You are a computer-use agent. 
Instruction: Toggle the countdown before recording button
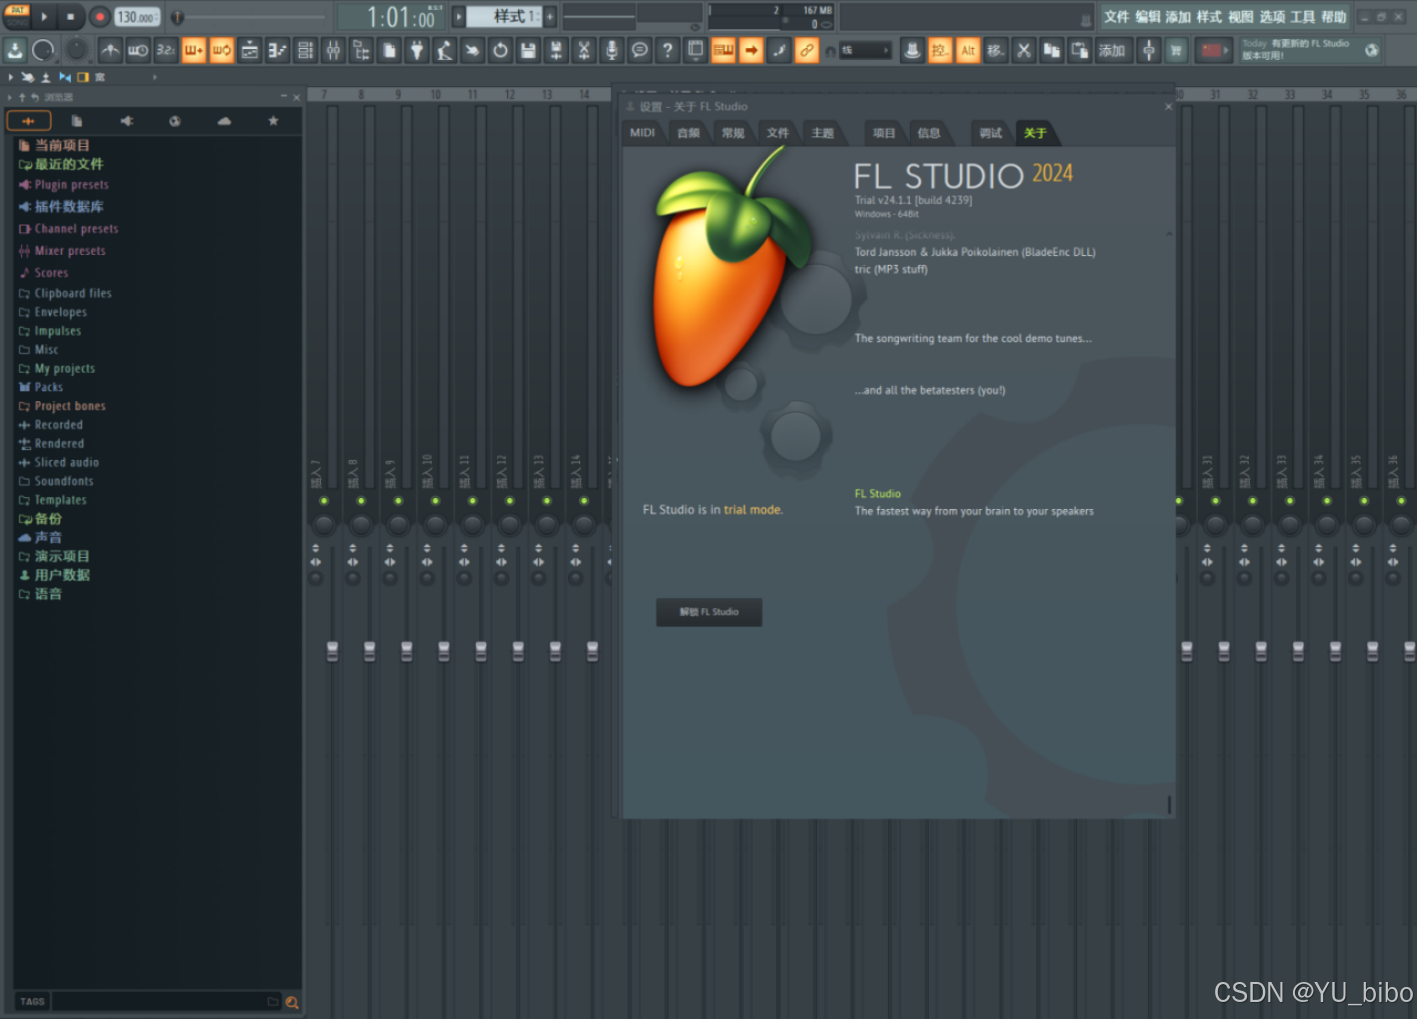pyautogui.click(x=166, y=50)
